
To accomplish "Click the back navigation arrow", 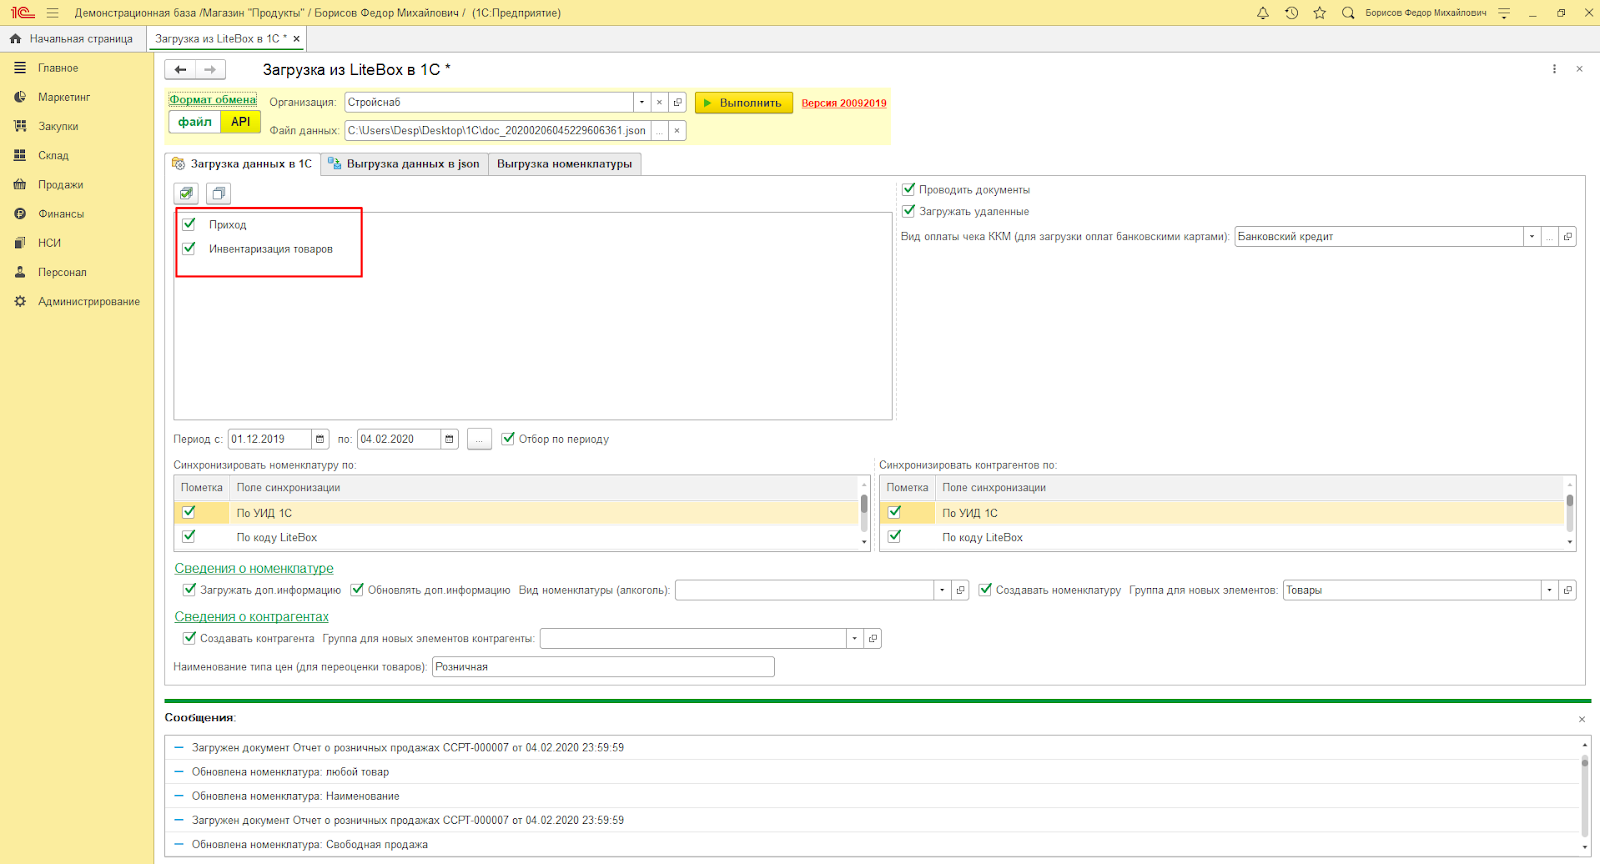I will coord(180,69).
